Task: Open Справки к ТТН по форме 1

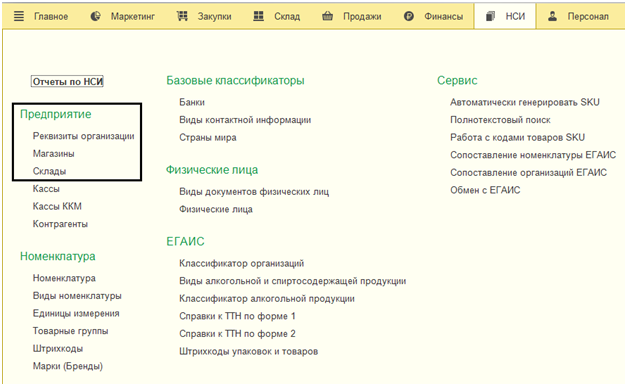Action: [x=237, y=316]
